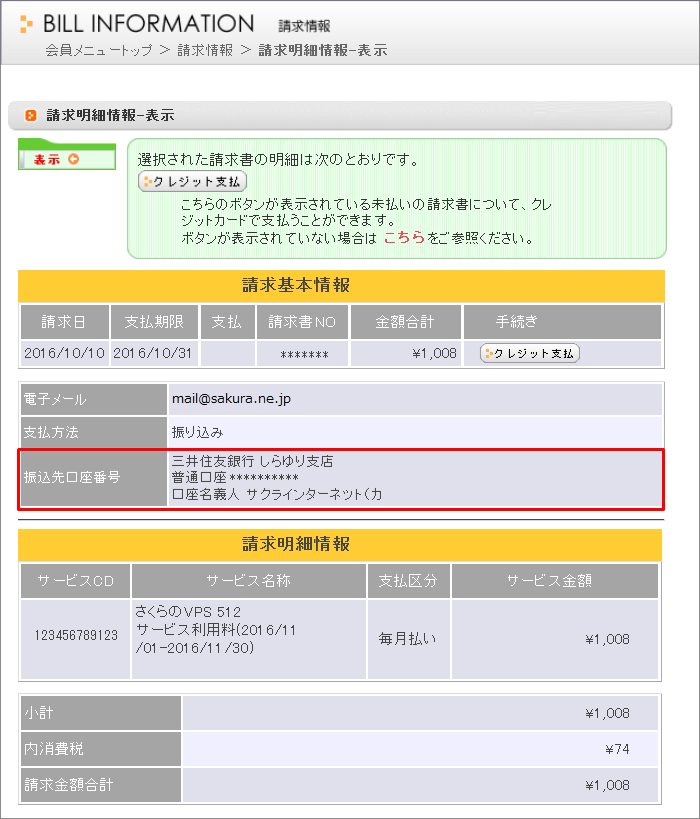Viewport: 700px width, 819px height.
Task: Click the email address mail@sakura.ne.jp
Action: (x=231, y=398)
